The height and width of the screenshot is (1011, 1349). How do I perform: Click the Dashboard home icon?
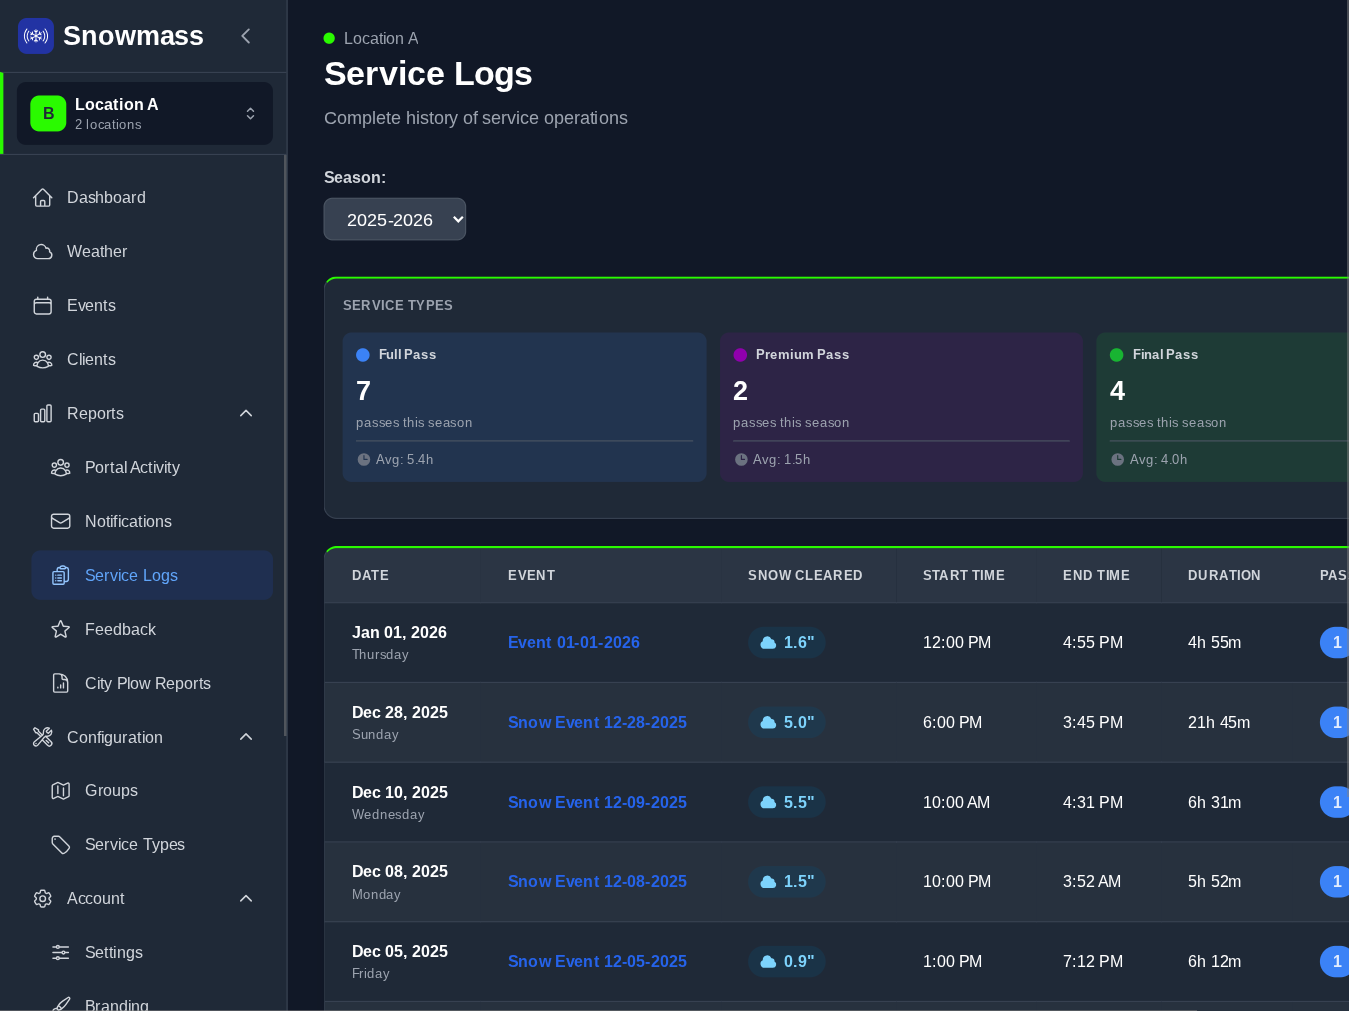pos(42,198)
